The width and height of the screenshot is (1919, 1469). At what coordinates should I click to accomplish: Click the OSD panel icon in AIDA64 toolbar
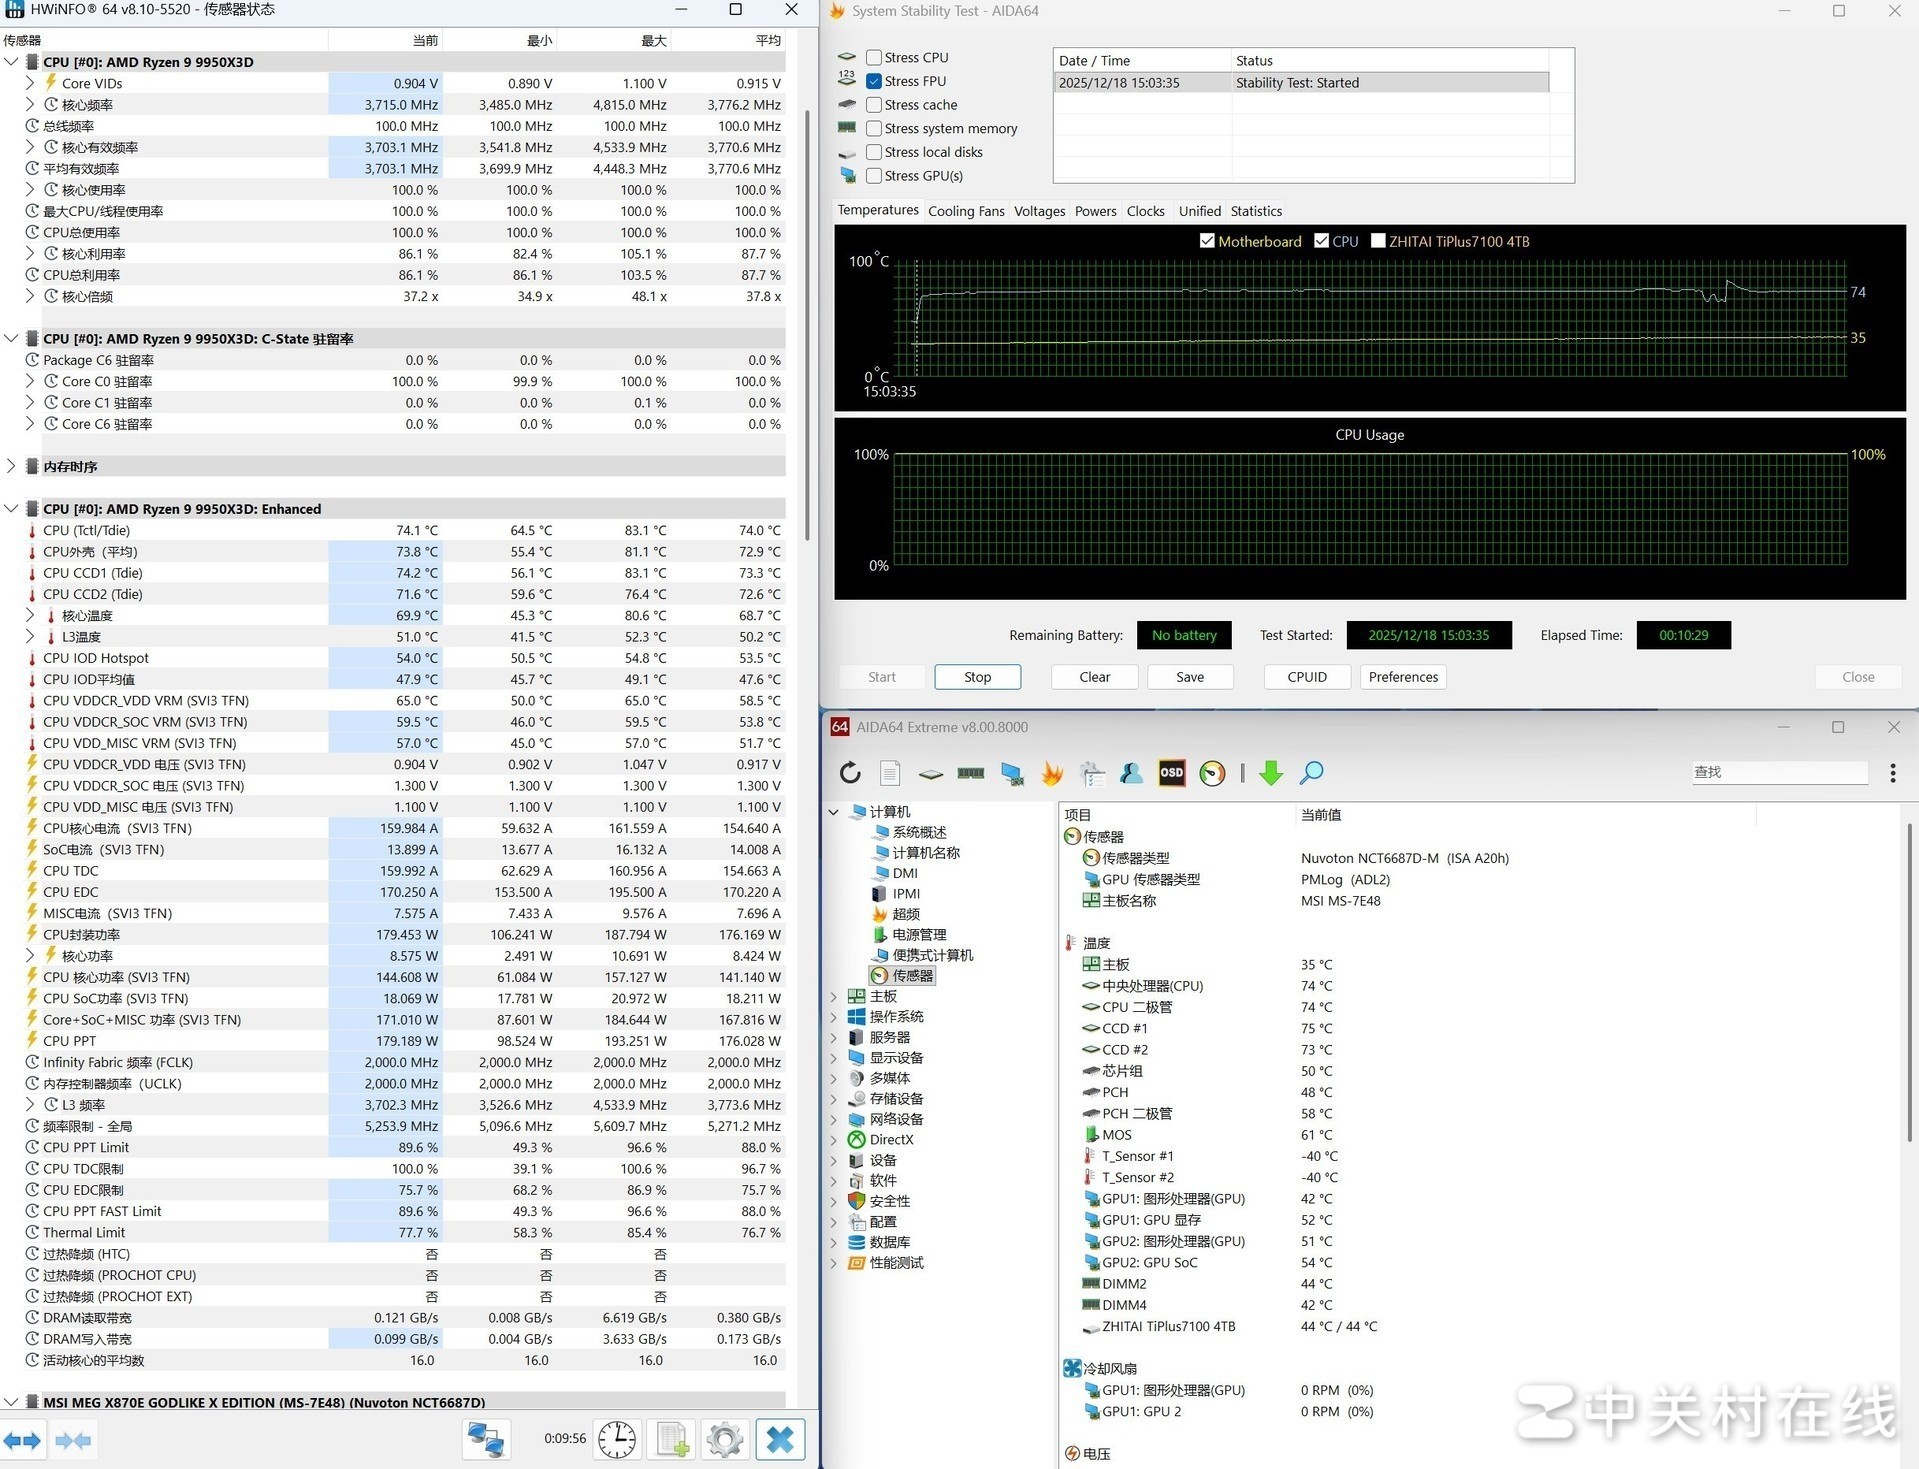point(1171,772)
